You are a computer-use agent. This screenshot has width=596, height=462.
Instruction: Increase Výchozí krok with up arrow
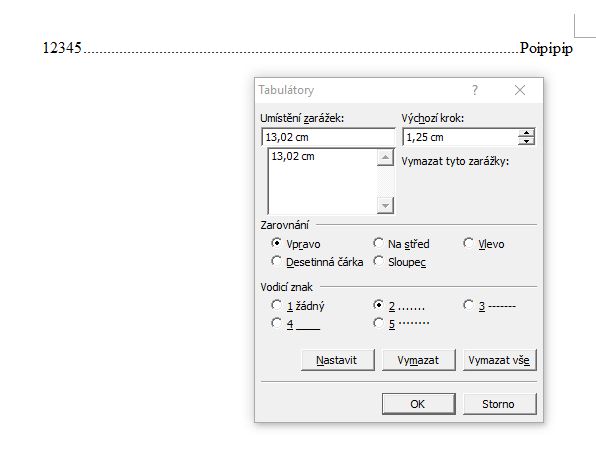point(526,133)
